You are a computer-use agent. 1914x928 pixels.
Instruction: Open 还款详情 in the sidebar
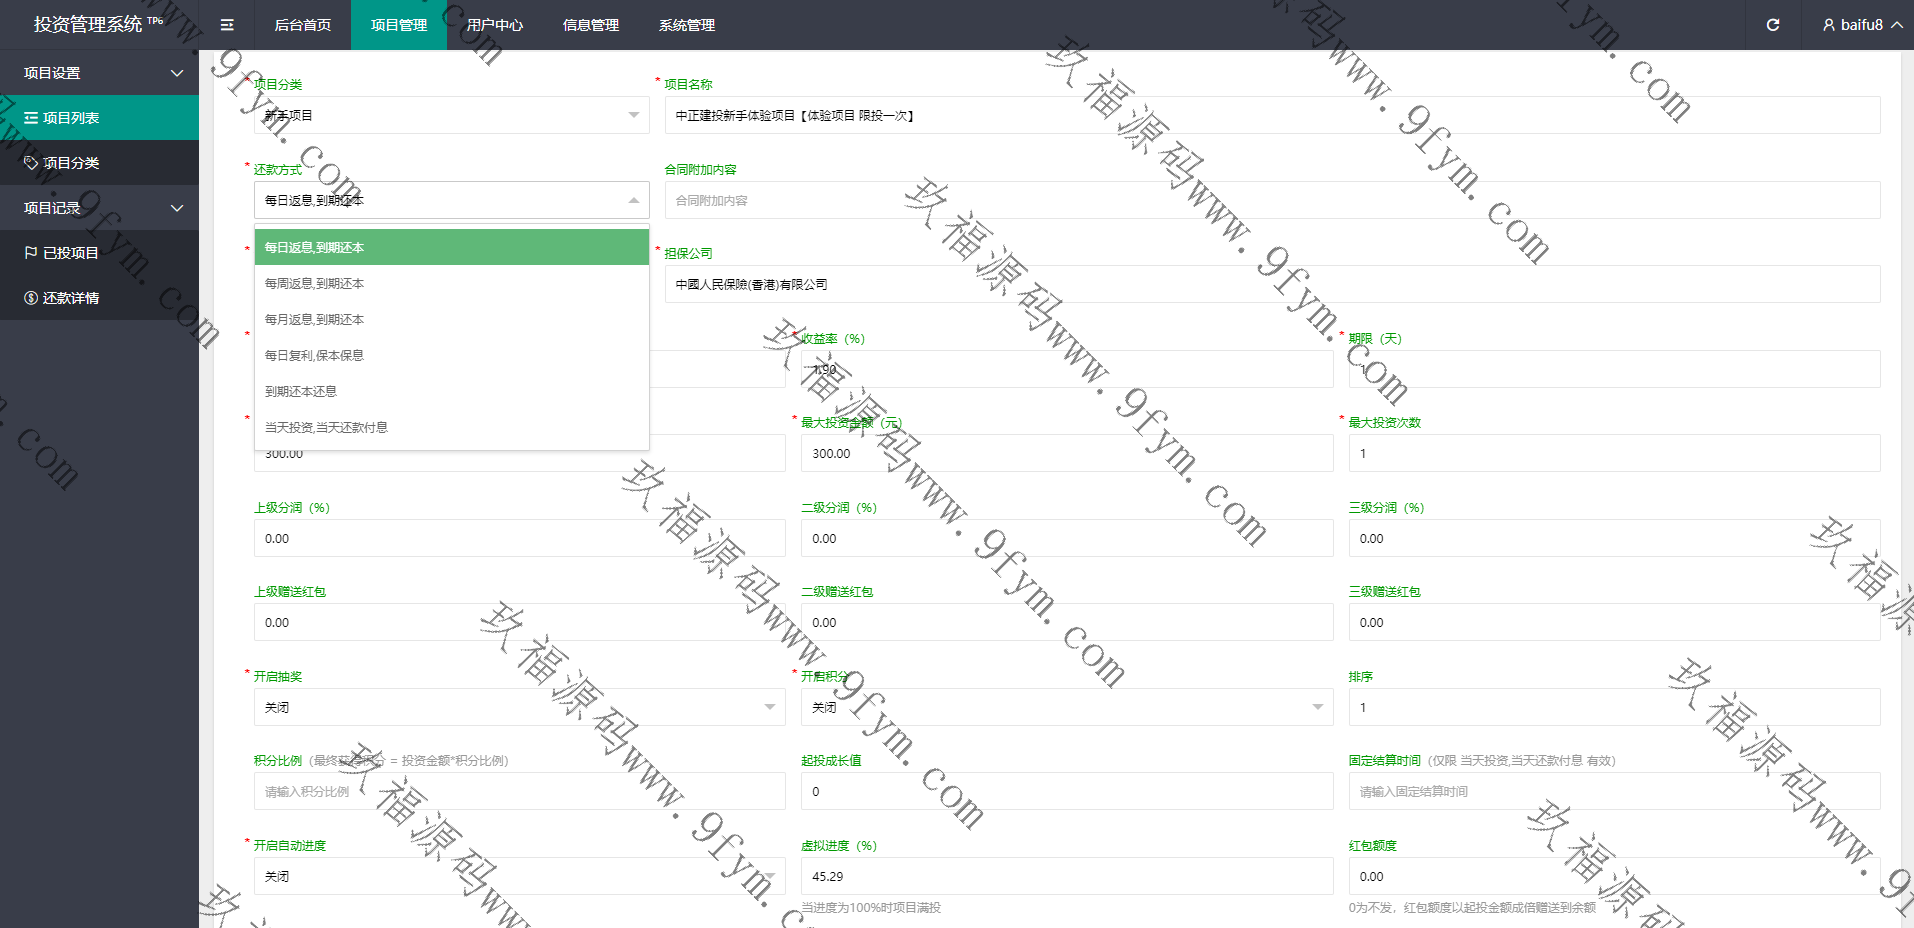(x=70, y=298)
